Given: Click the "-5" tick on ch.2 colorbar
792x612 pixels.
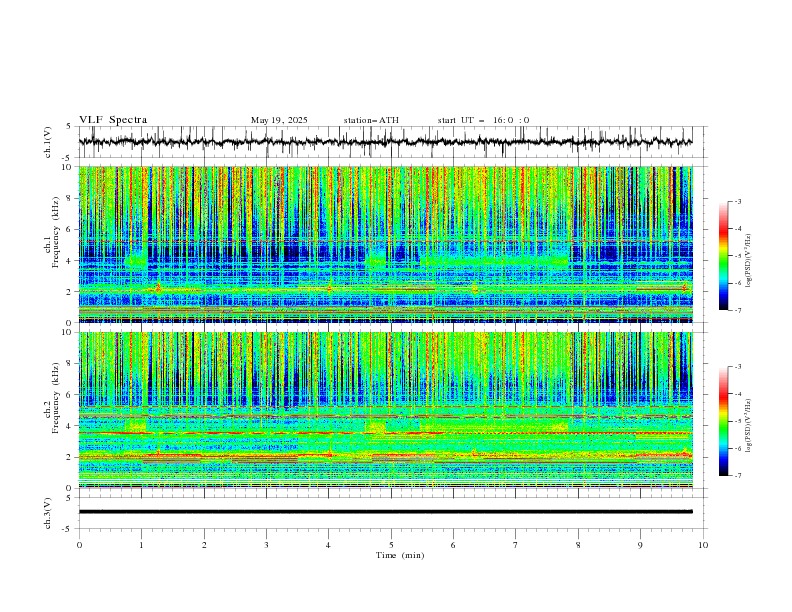Looking at the screenshot, I should (737, 421).
